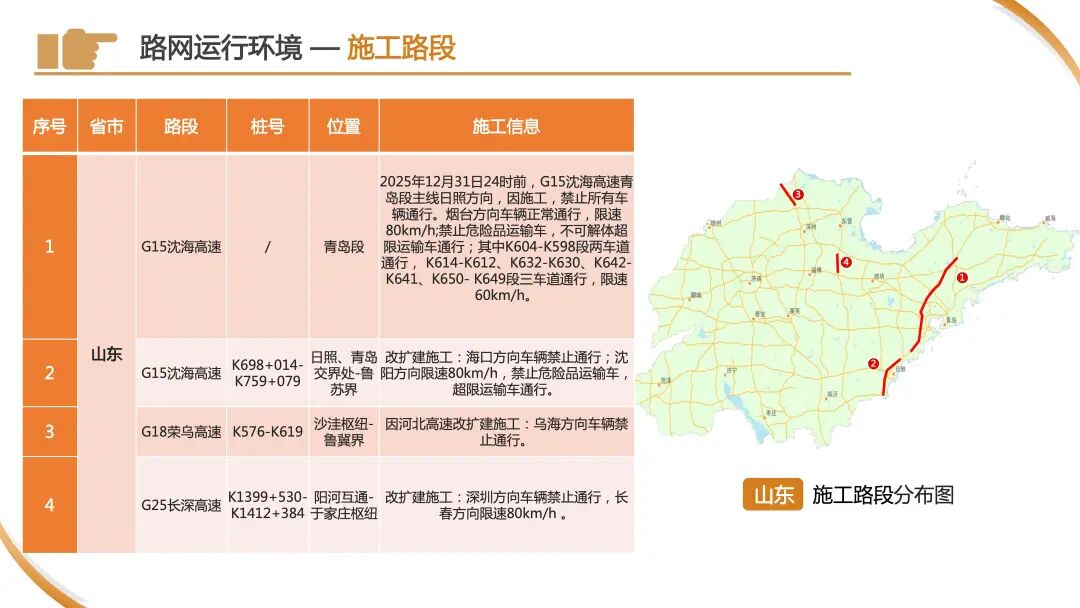
Task: Select row number 2 cell
Action: pyautogui.click(x=50, y=373)
